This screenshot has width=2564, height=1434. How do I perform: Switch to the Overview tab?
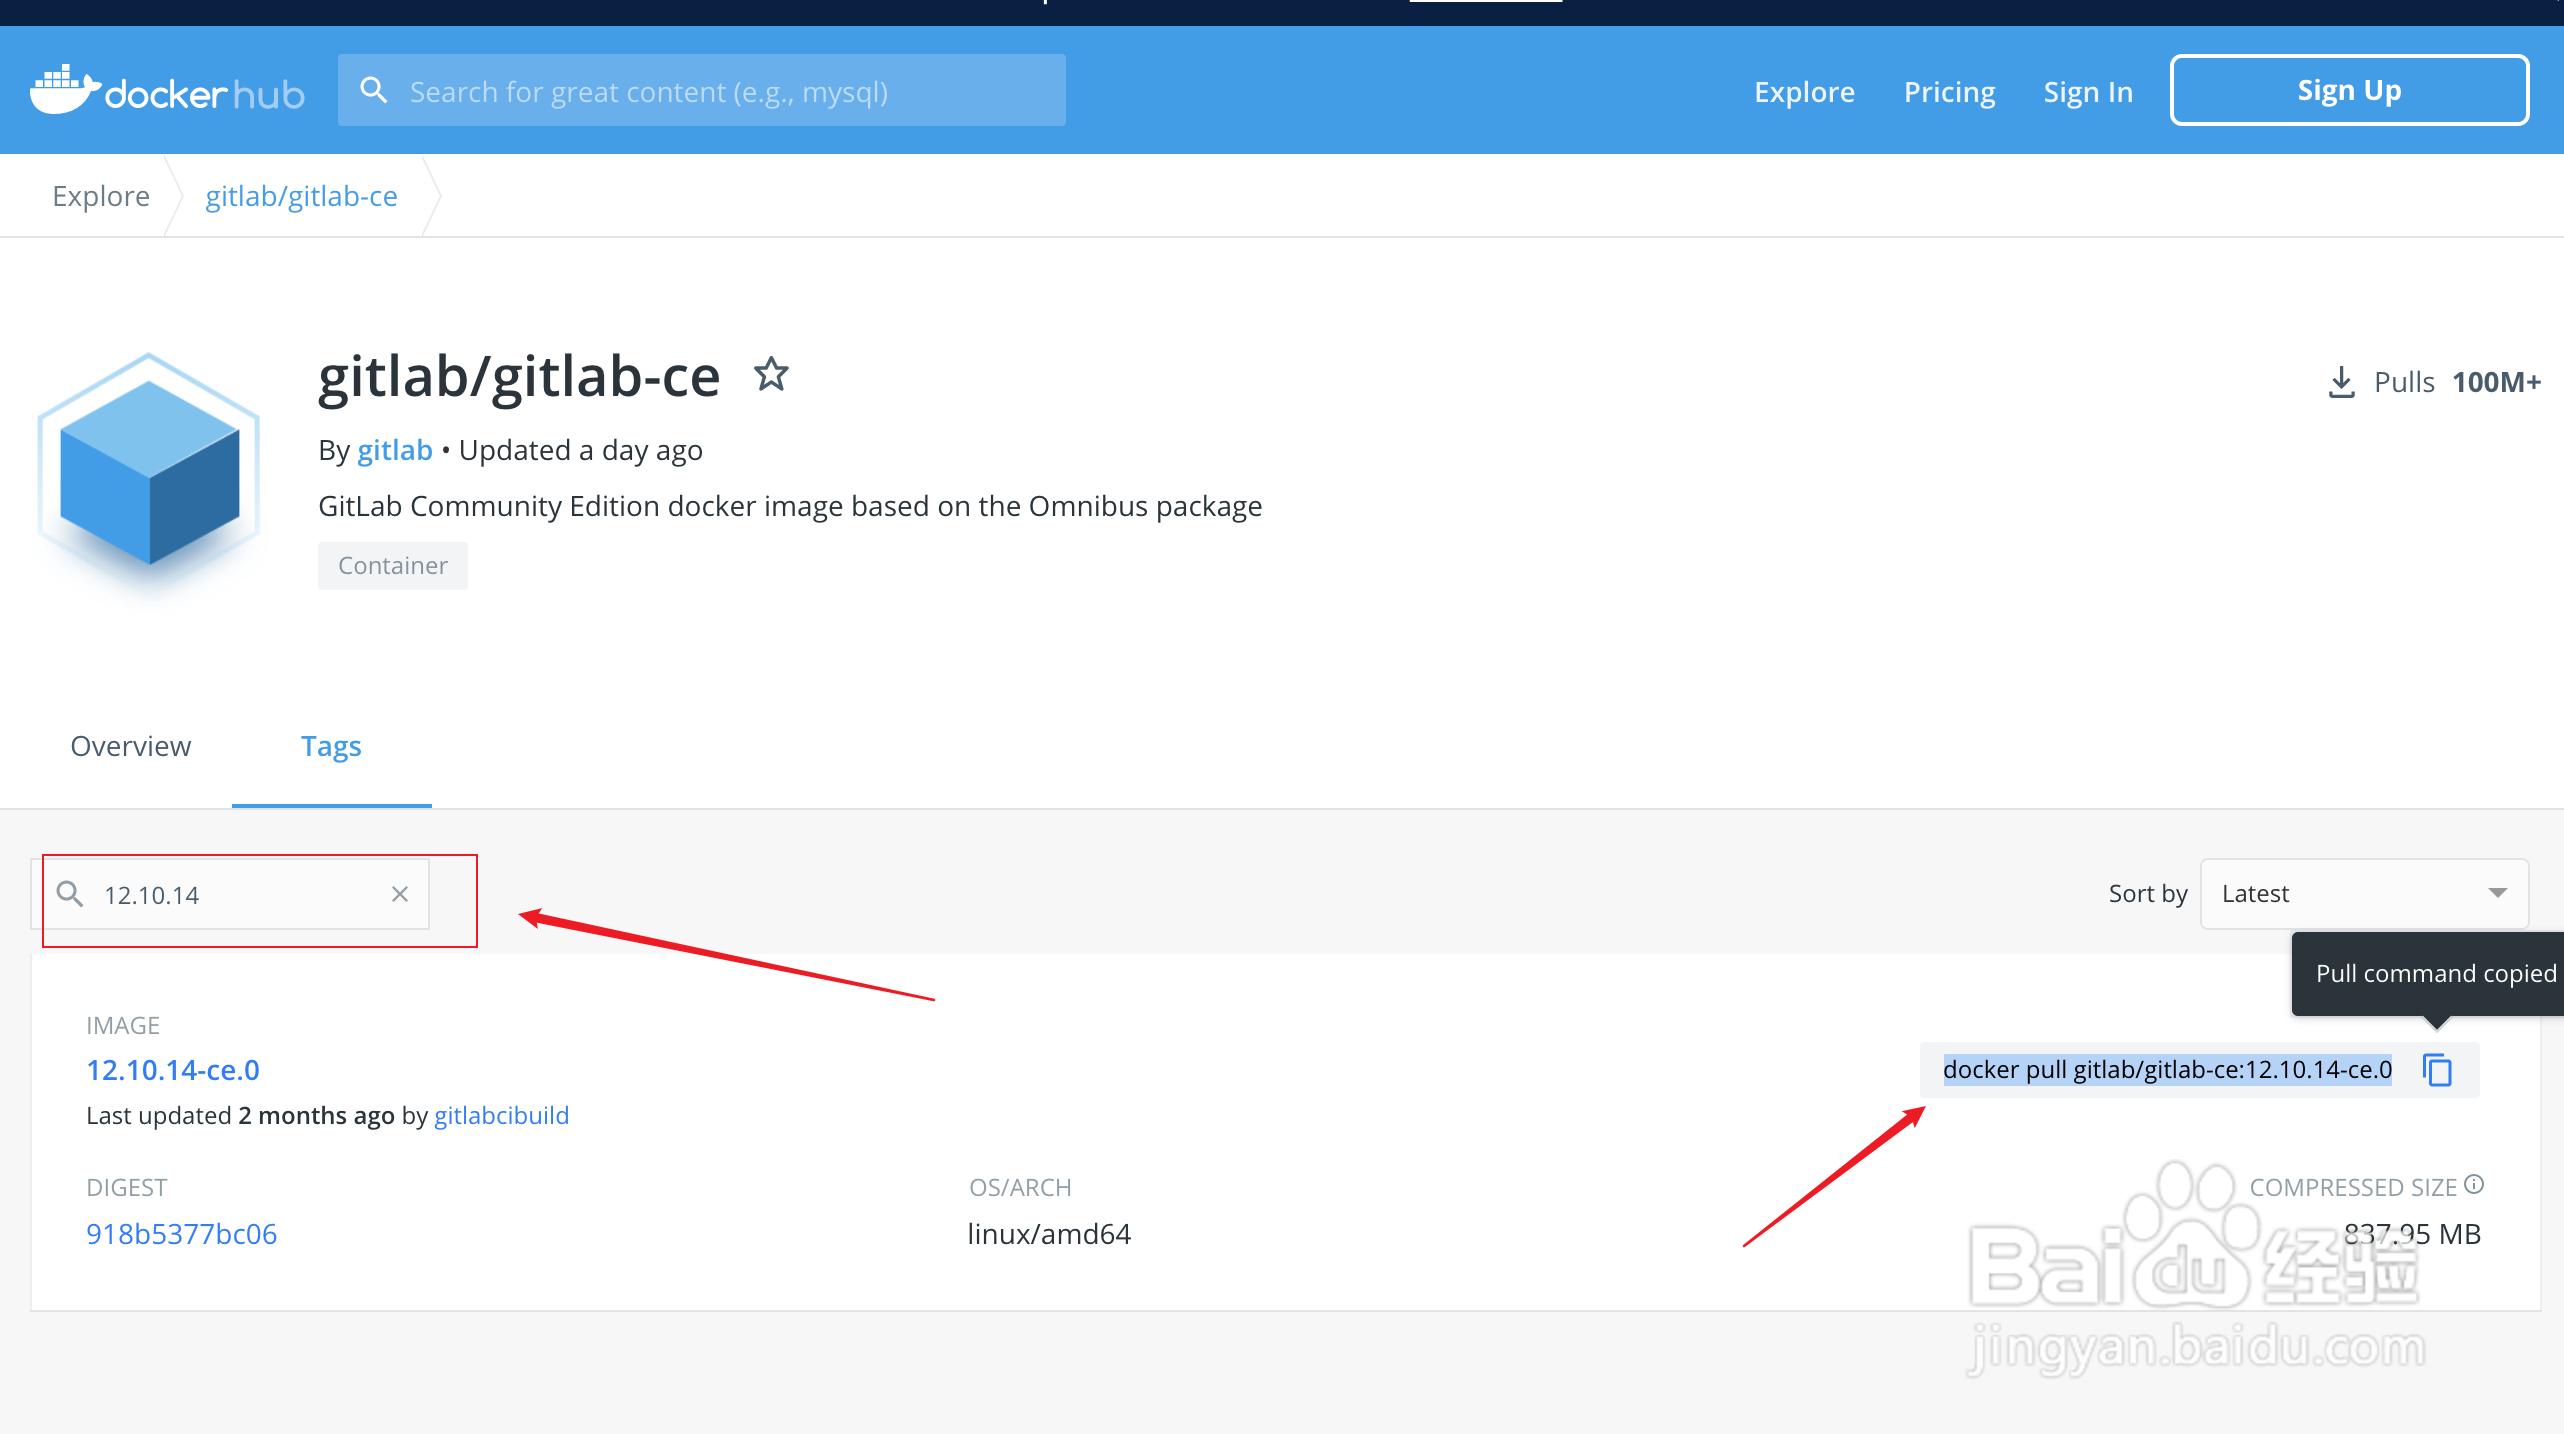coord(130,746)
